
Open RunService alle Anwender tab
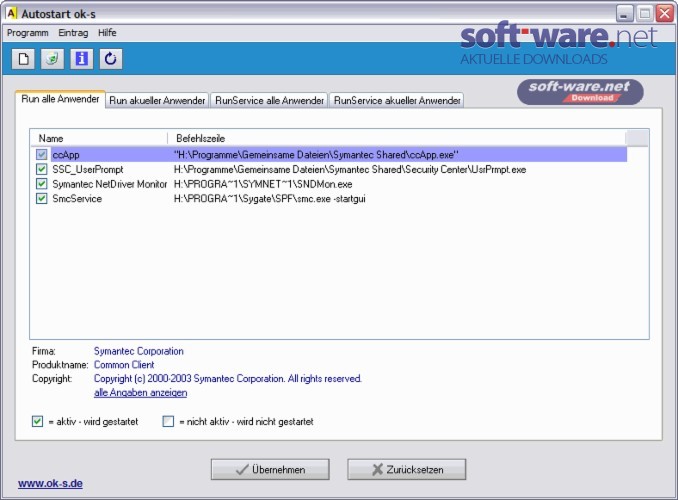click(x=269, y=100)
